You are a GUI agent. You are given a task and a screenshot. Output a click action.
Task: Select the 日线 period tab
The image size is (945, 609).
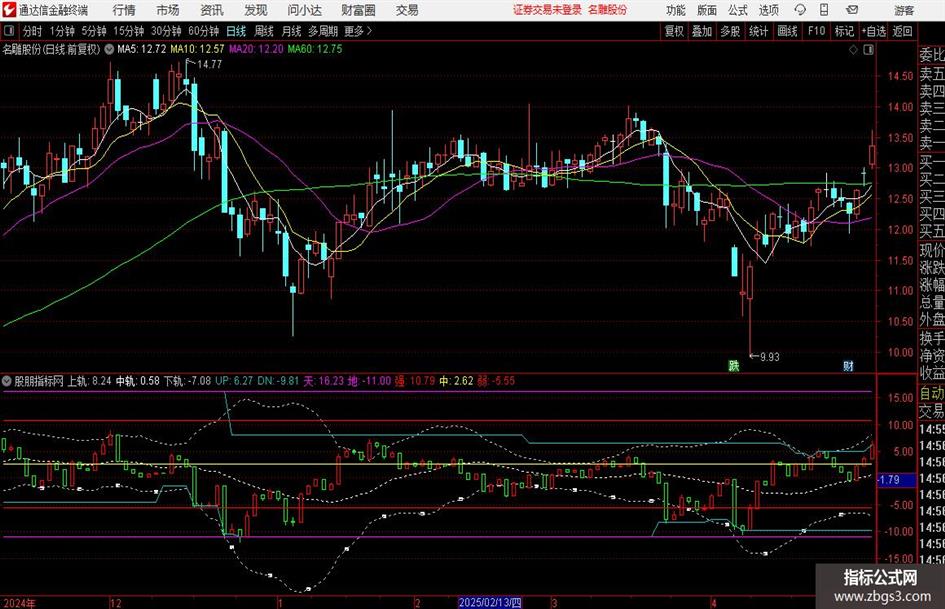click(x=236, y=31)
